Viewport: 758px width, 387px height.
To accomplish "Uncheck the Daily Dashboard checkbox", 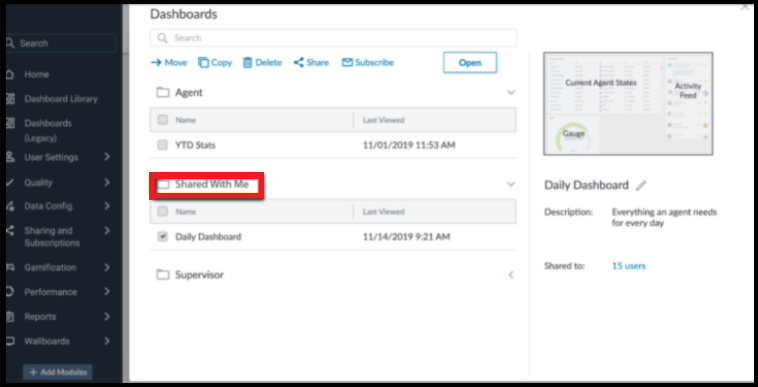I will [x=162, y=236].
